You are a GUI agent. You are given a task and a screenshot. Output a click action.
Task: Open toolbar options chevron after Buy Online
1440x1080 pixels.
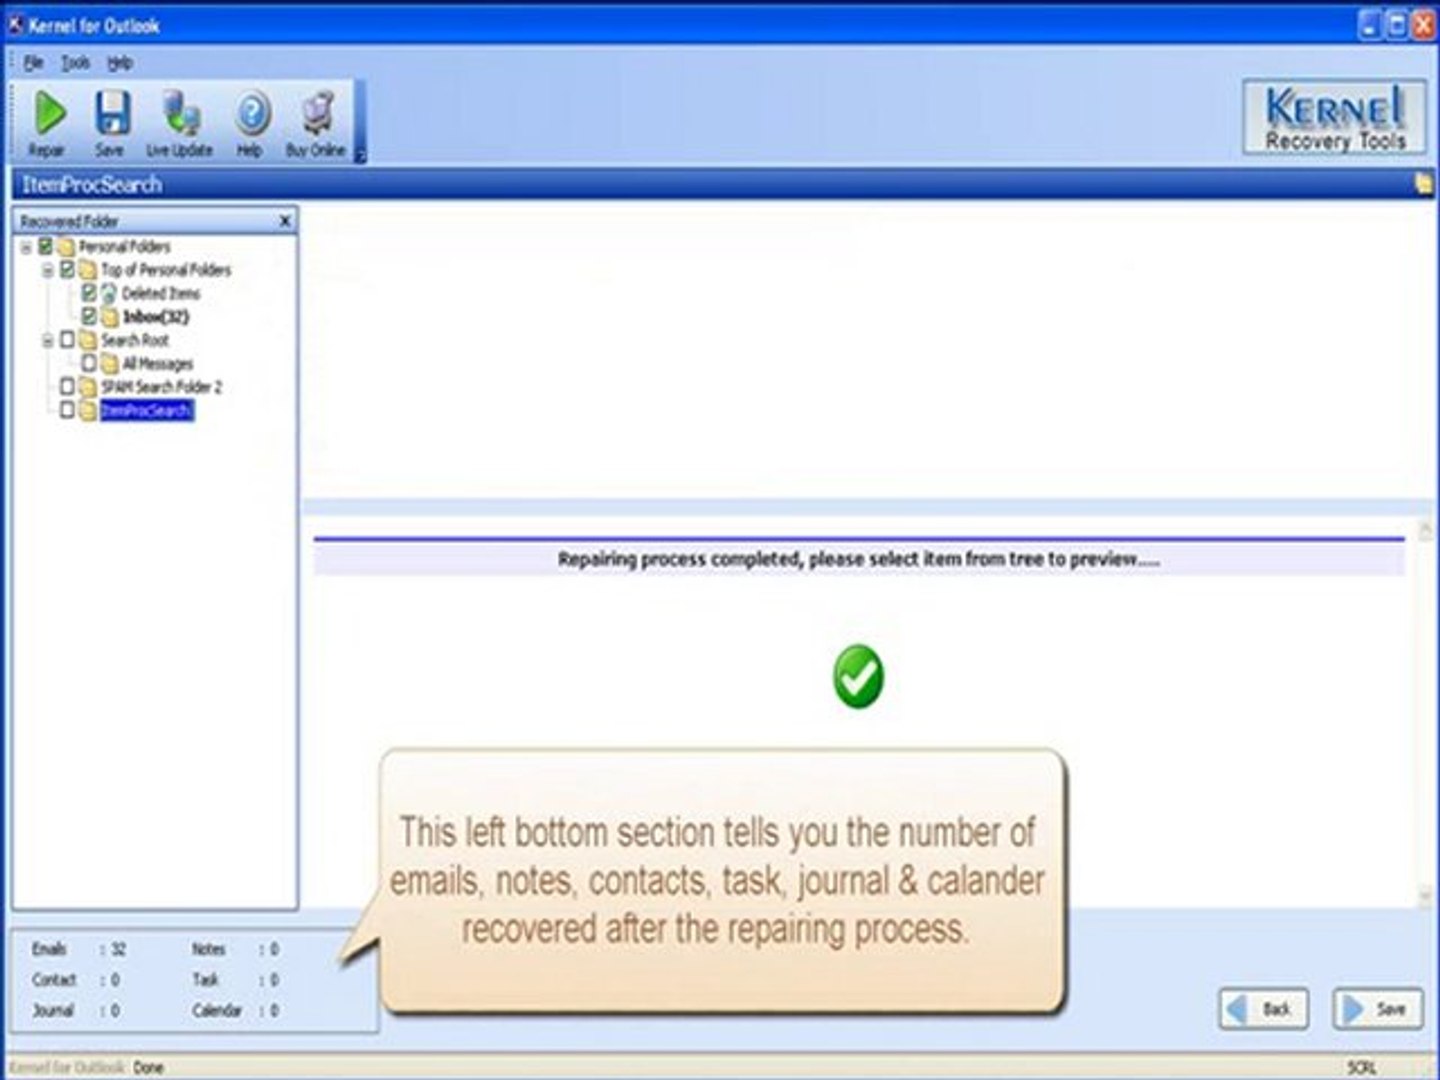coord(361,155)
